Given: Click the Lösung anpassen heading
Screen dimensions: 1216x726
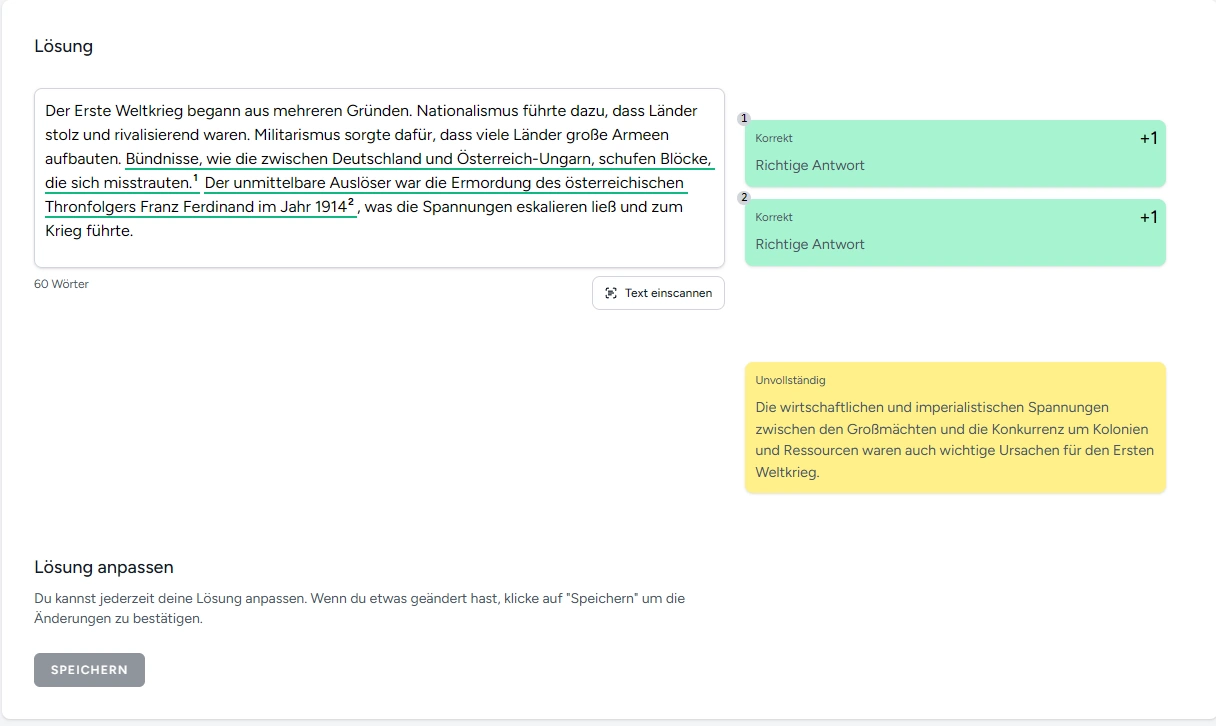Looking at the screenshot, I should pyautogui.click(x=104, y=567).
